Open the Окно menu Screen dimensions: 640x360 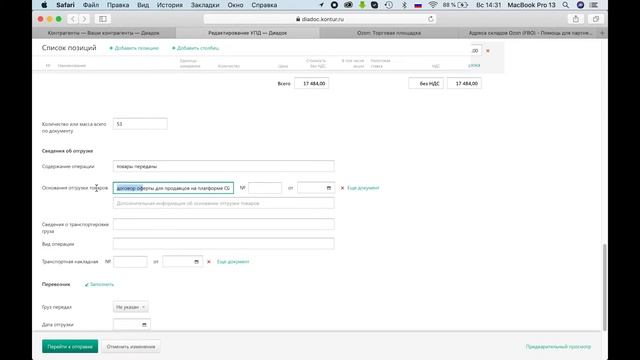coord(235,5)
